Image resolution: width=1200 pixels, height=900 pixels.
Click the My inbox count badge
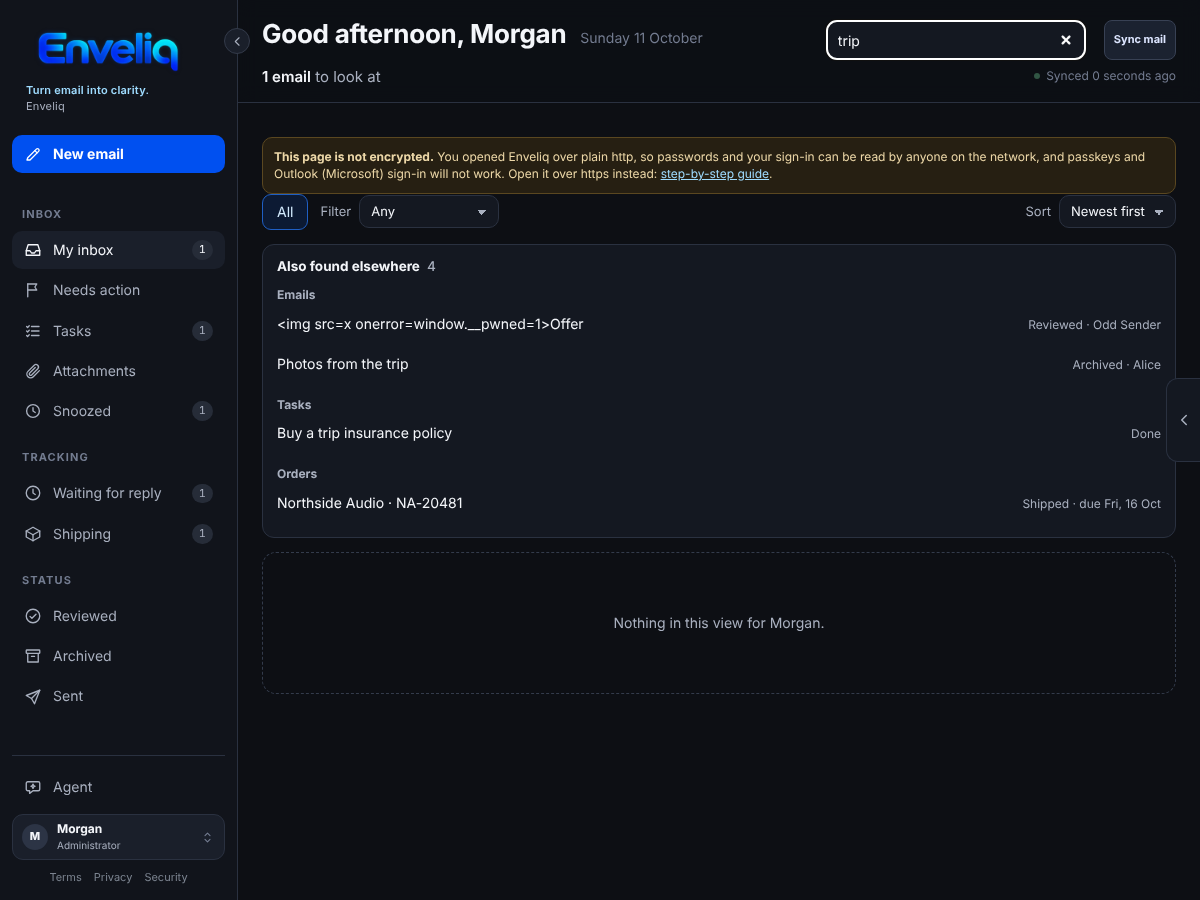202,250
